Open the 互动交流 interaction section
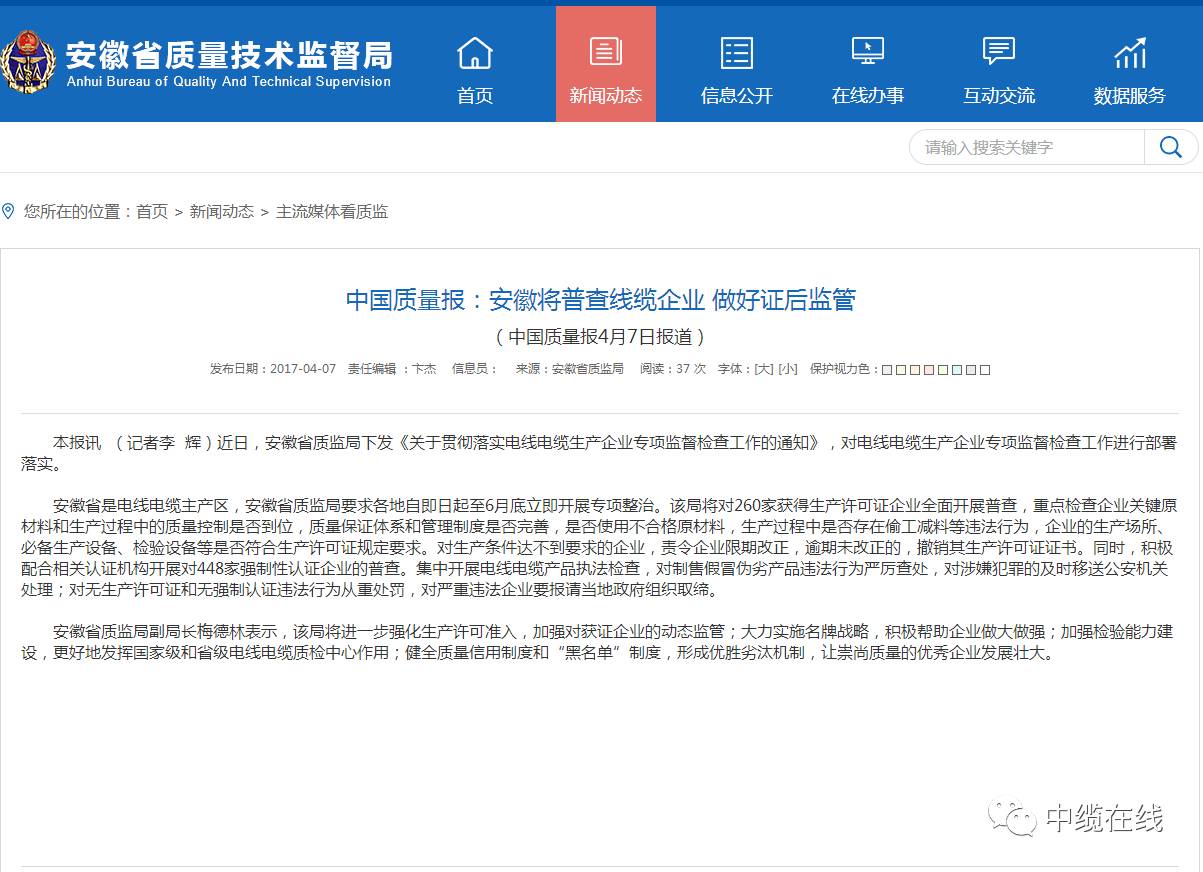 [x=999, y=71]
